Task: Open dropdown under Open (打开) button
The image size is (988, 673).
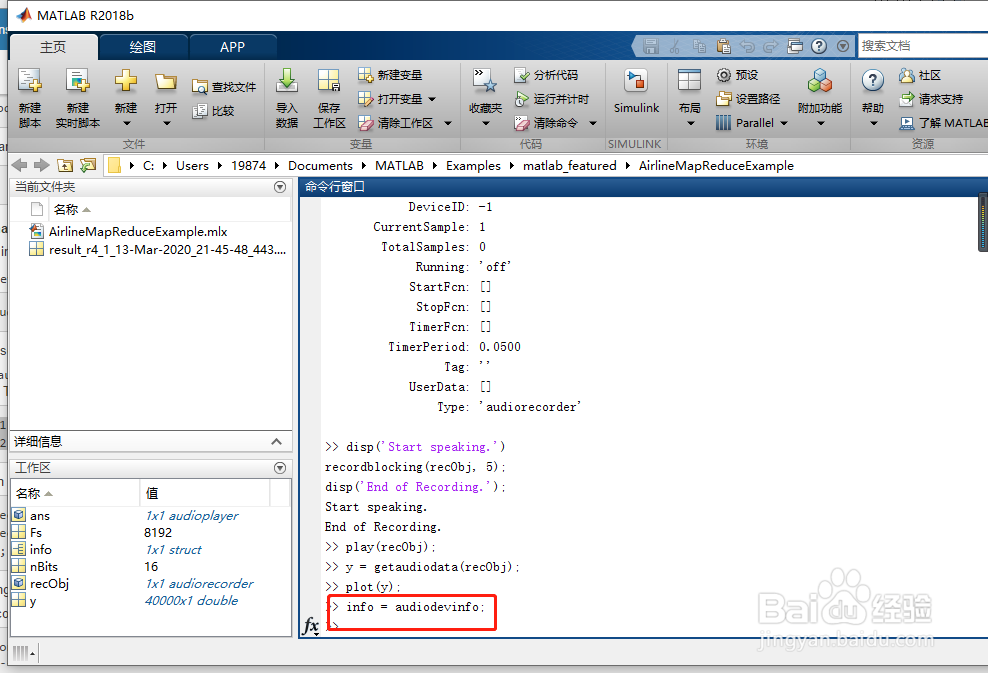Action: point(166,124)
